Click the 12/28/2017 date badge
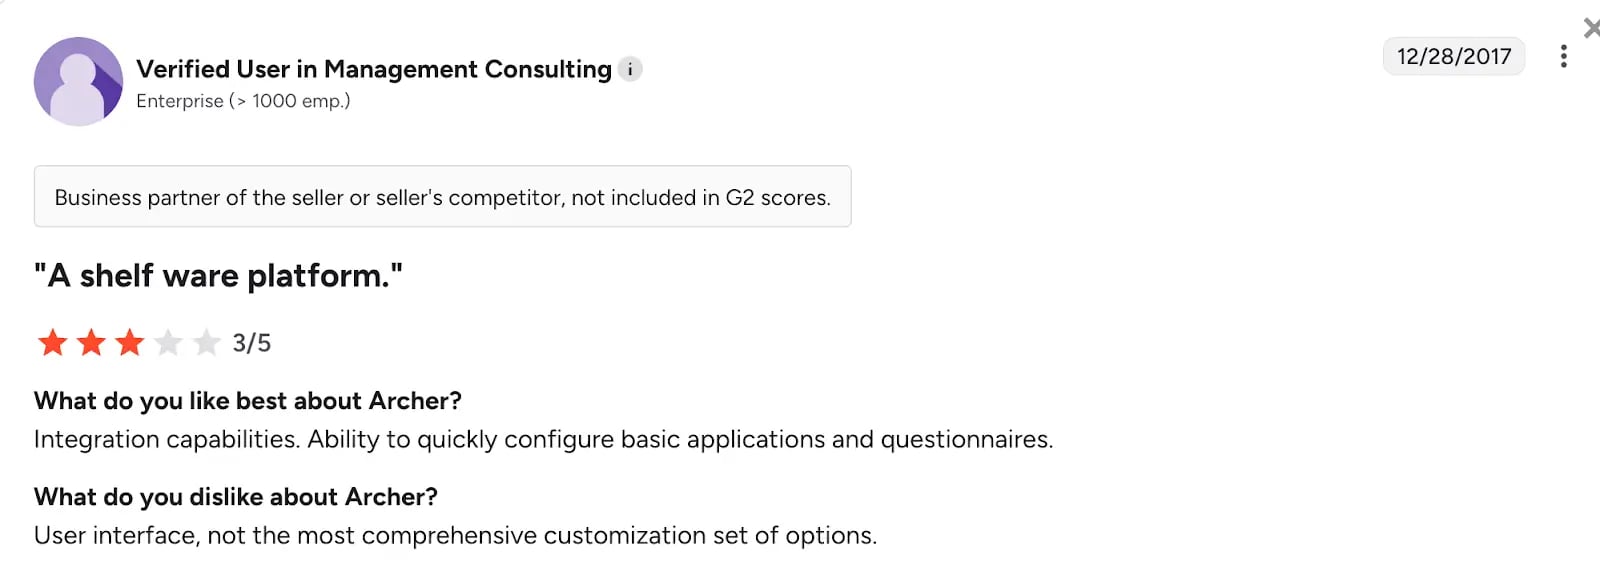1600x575 pixels. 1453,57
